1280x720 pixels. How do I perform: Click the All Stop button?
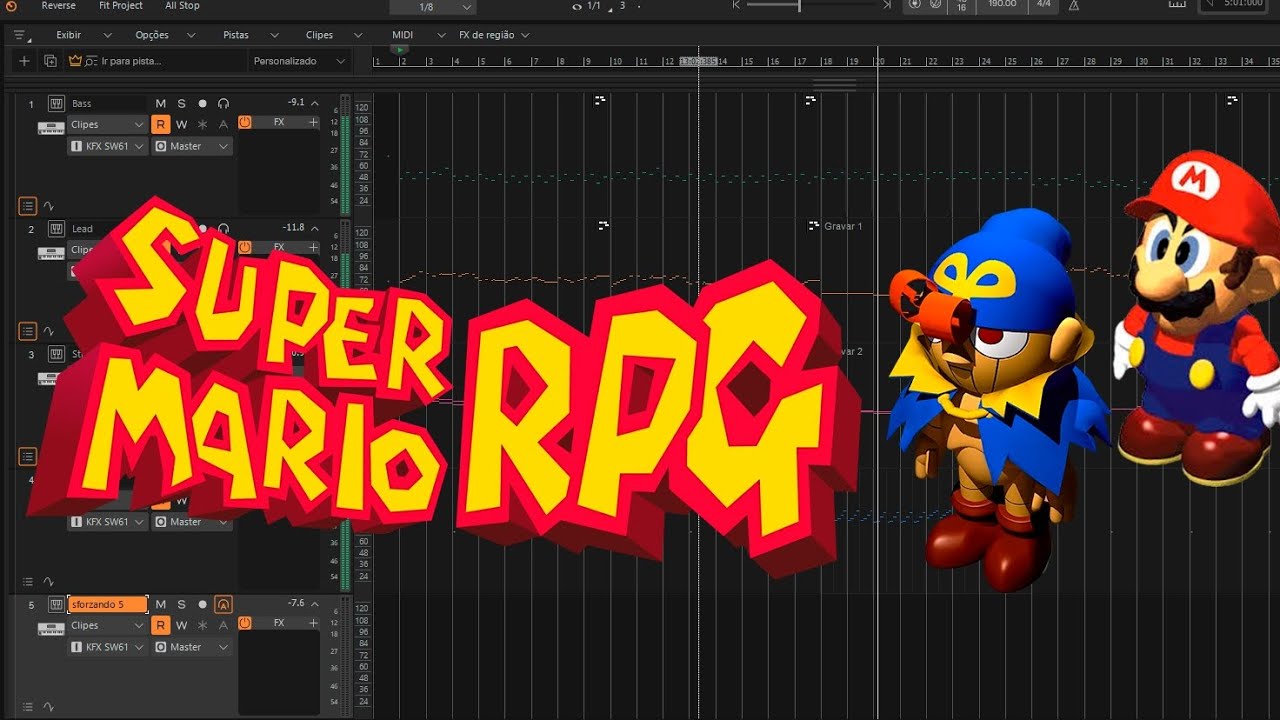(182, 6)
